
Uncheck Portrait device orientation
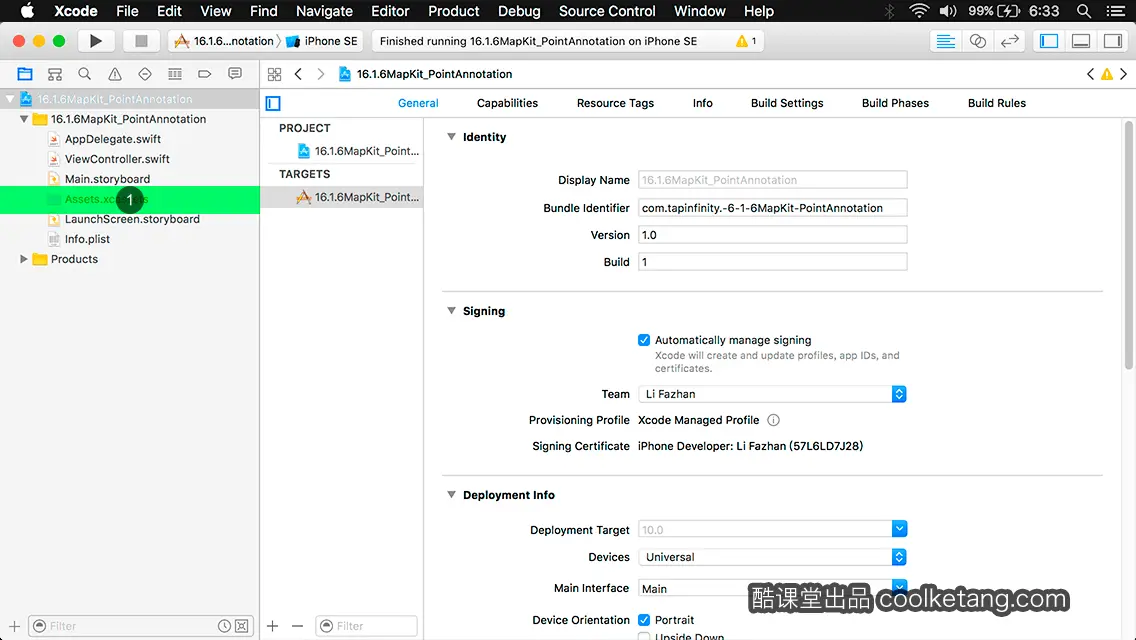pos(644,620)
